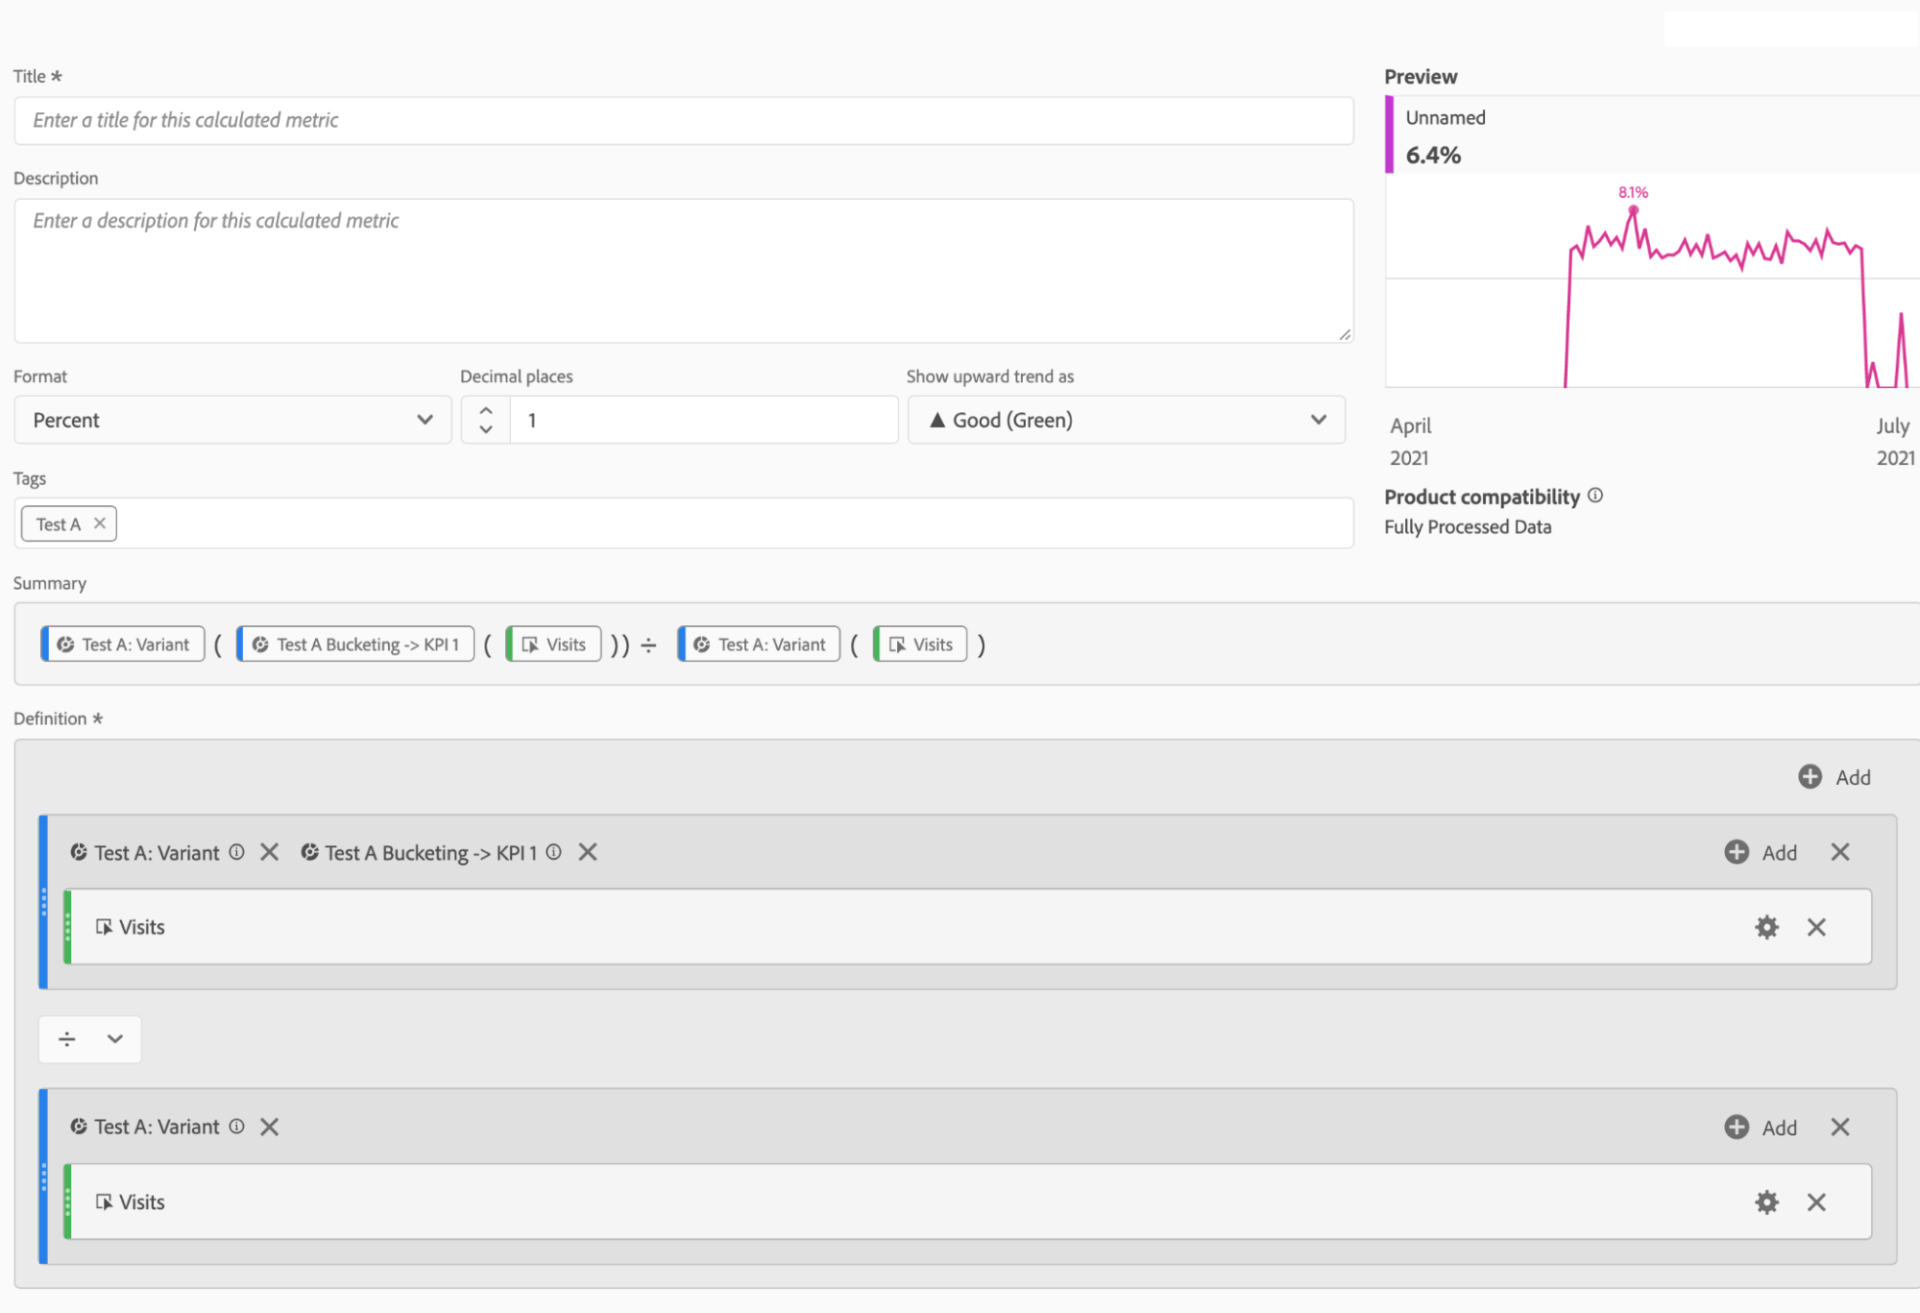Click info icon beside Test A Bucketing -> KPI 1

pyautogui.click(x=554, y=852)
